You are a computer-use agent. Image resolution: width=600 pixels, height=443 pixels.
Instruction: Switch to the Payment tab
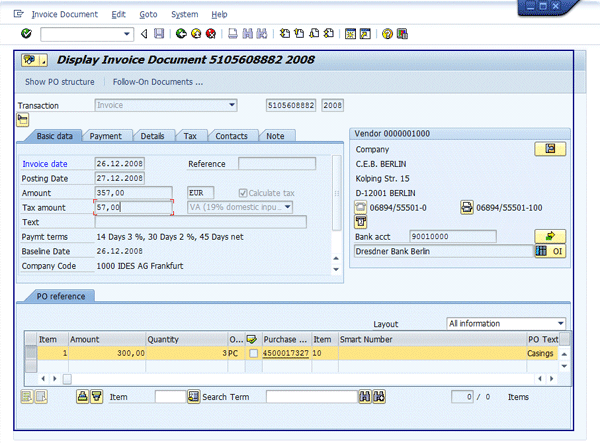pyautogui.click(x=106, y=136)
